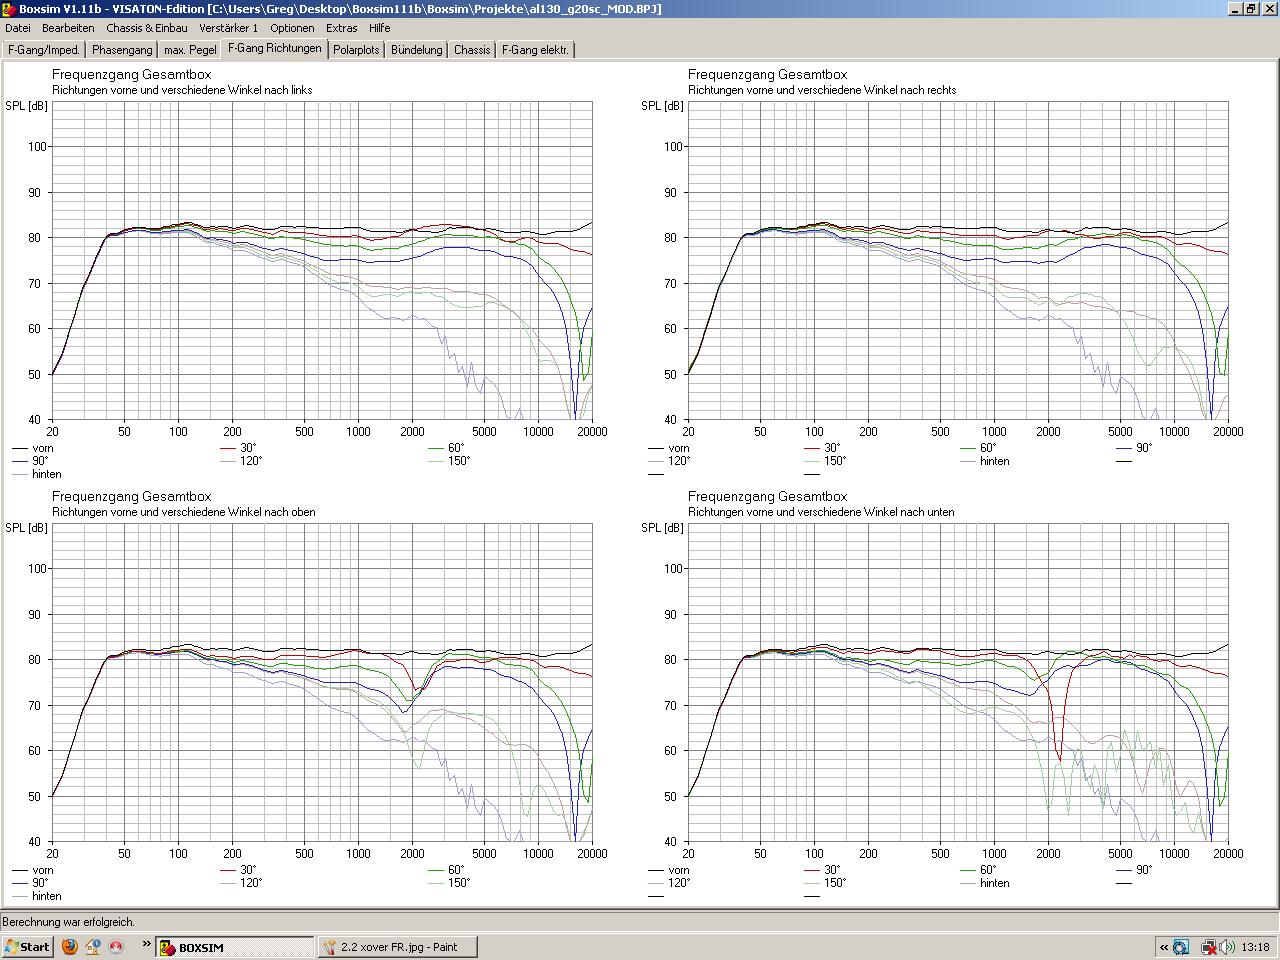1280x960 pixels.
Task: Click the status text 'Berechnung war erfolgreich.'
Action: coord(69,922)
